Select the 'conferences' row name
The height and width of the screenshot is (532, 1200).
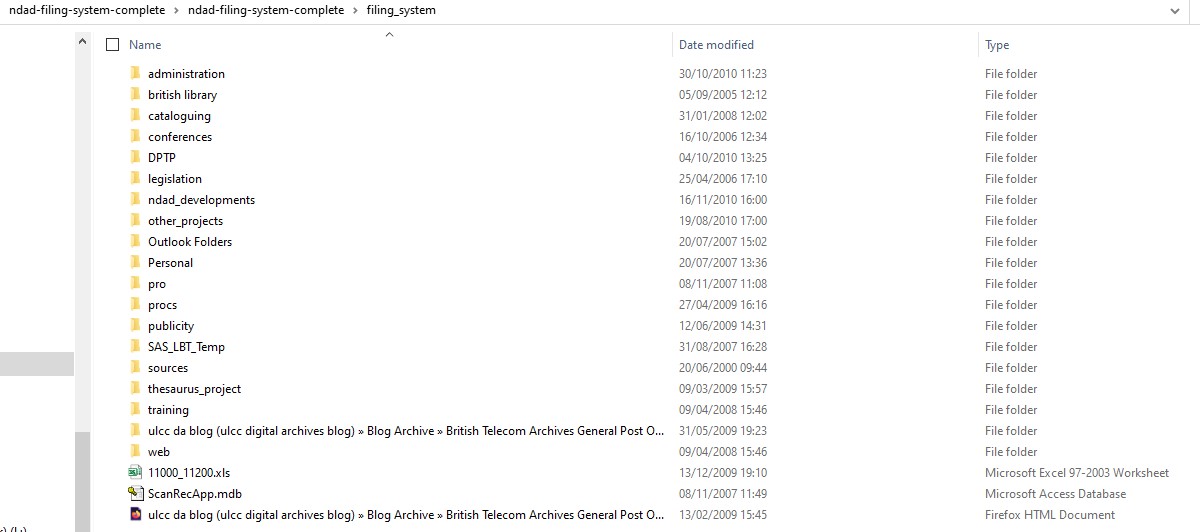pos(180,136)
